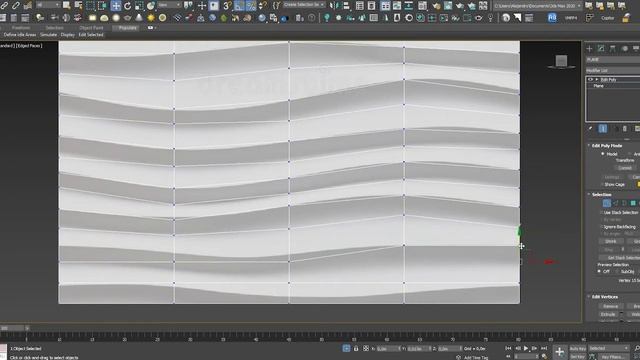This screenshot has width=640, height=360.
Task: Select the Select and Rotate tool
Action: tap(127, 6)
